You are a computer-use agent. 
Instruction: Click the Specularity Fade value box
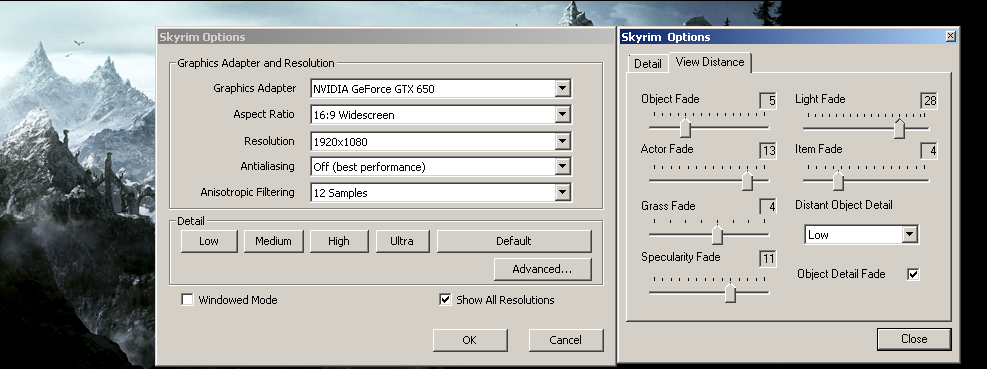click(x=767, y=259)
